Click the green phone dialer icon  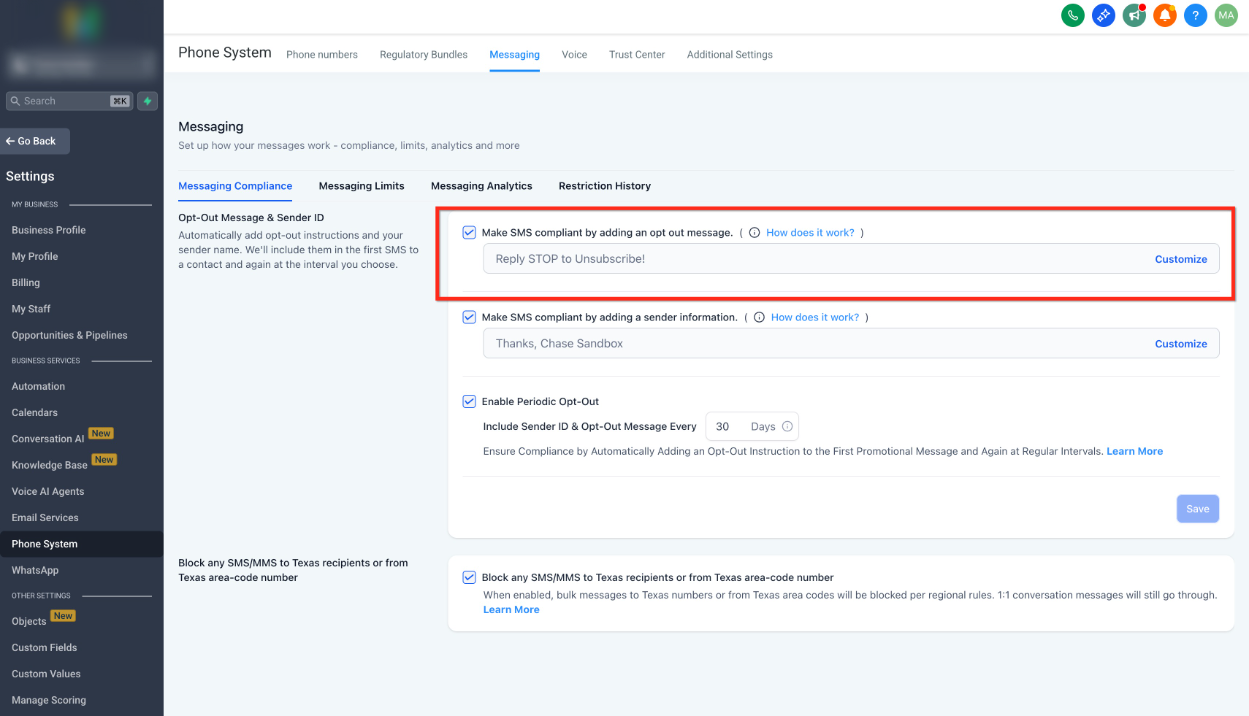point(1073,15)
